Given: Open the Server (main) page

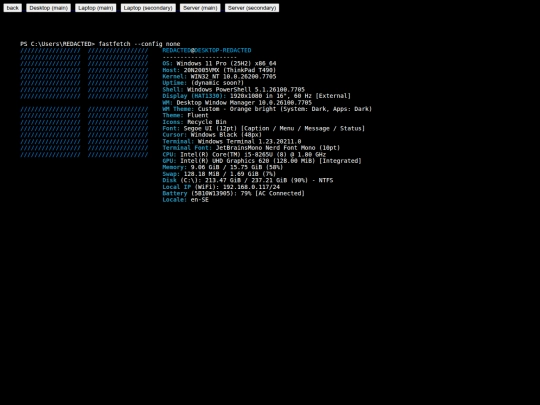Looking at the screenshot, I should [200, 8].
